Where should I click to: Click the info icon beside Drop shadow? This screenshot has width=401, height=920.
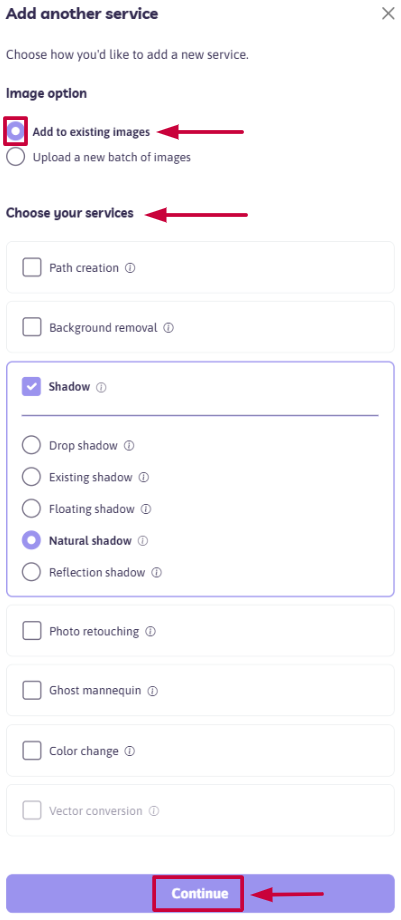[x=129, y=446]
